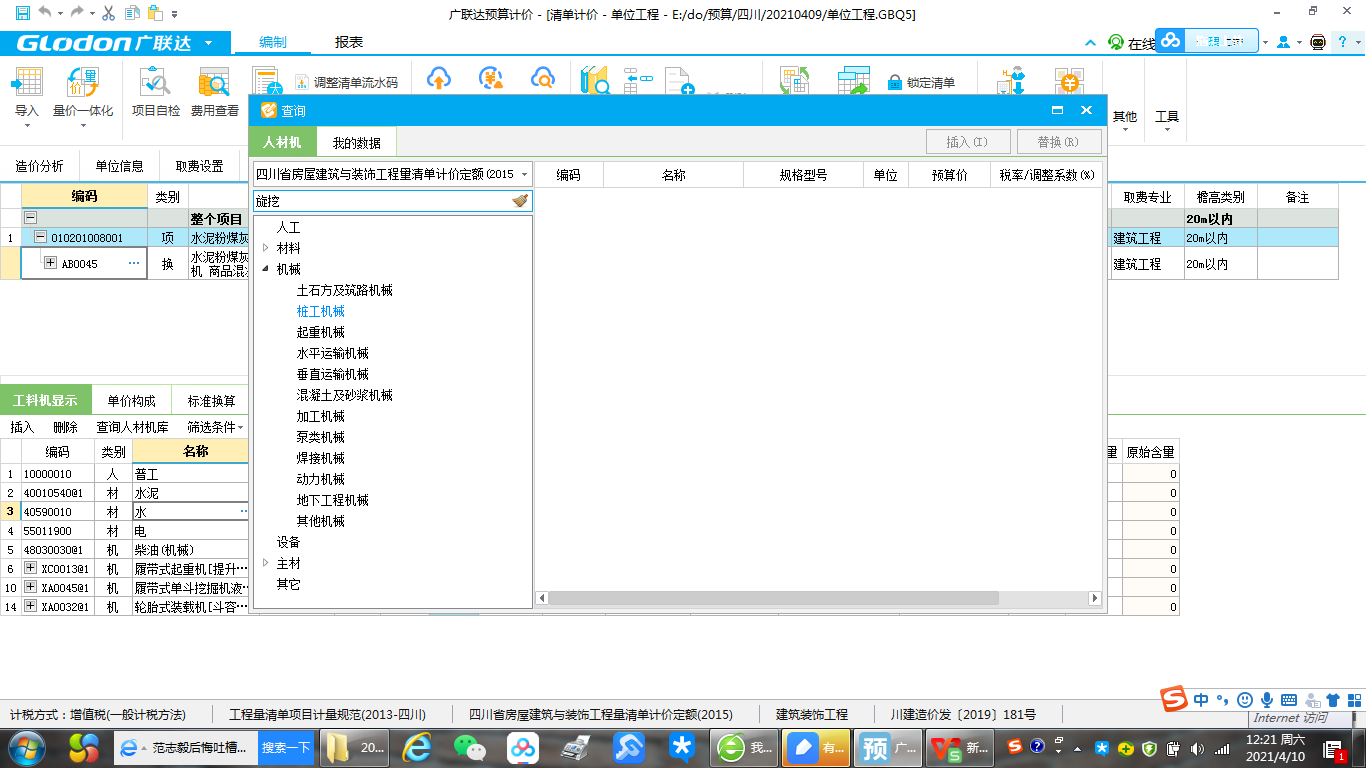1366x768 pixels.
Task: Open Internet Explorer from the taskbar
Action: [416, 747]
